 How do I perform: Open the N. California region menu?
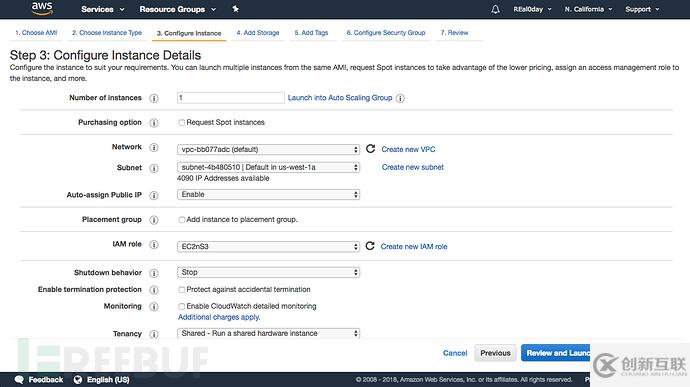(x=588, y=9)
